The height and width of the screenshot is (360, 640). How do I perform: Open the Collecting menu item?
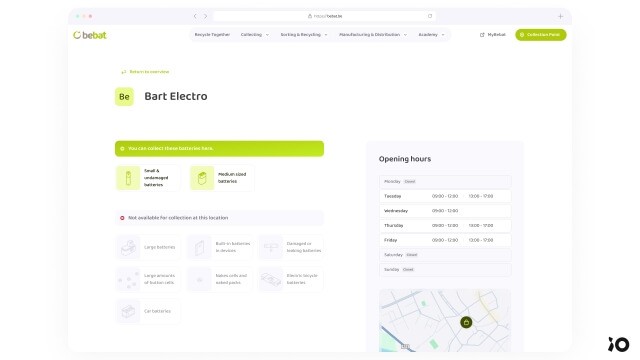(251, 35)
